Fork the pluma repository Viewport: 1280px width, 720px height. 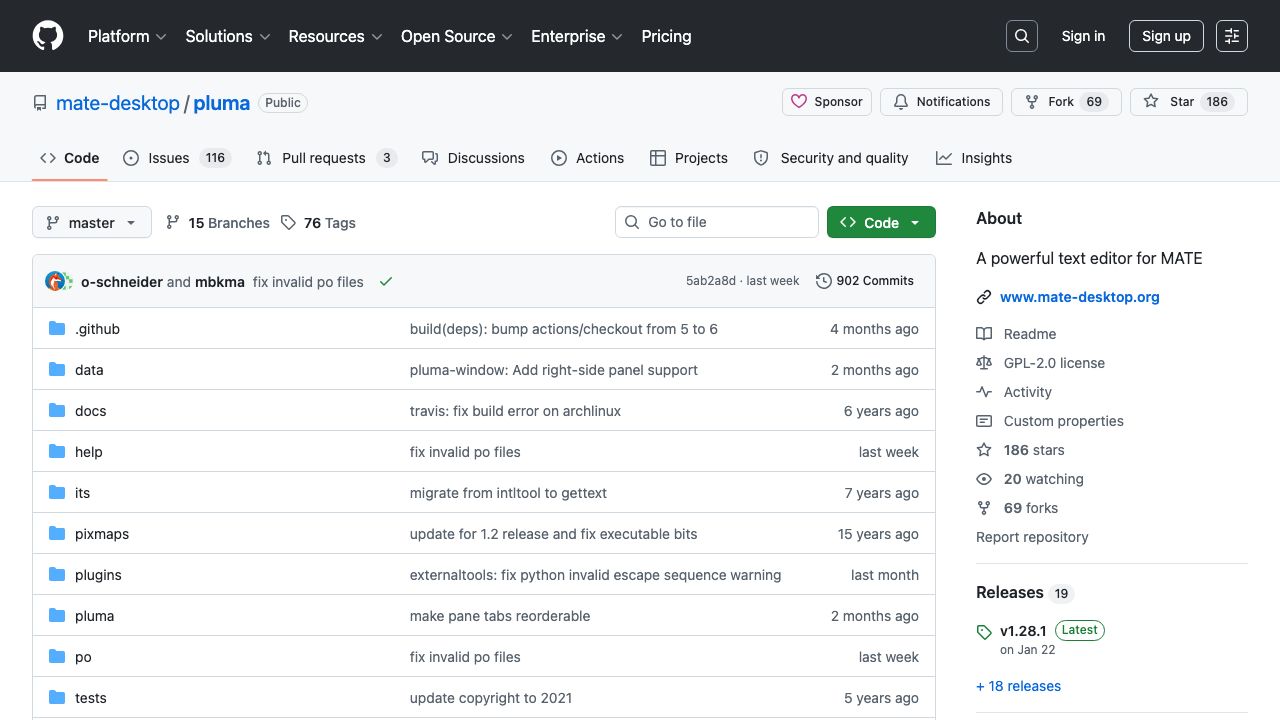[1066, 102]
